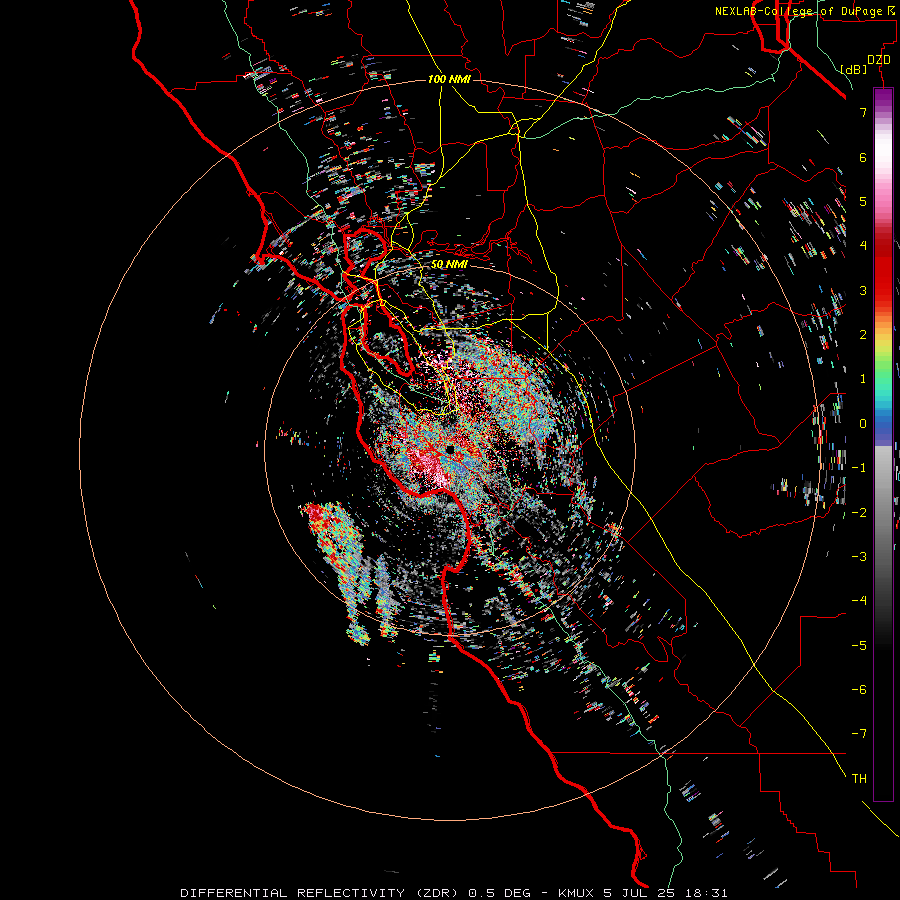Click the "5" value on the dB scale

(863, 201)
